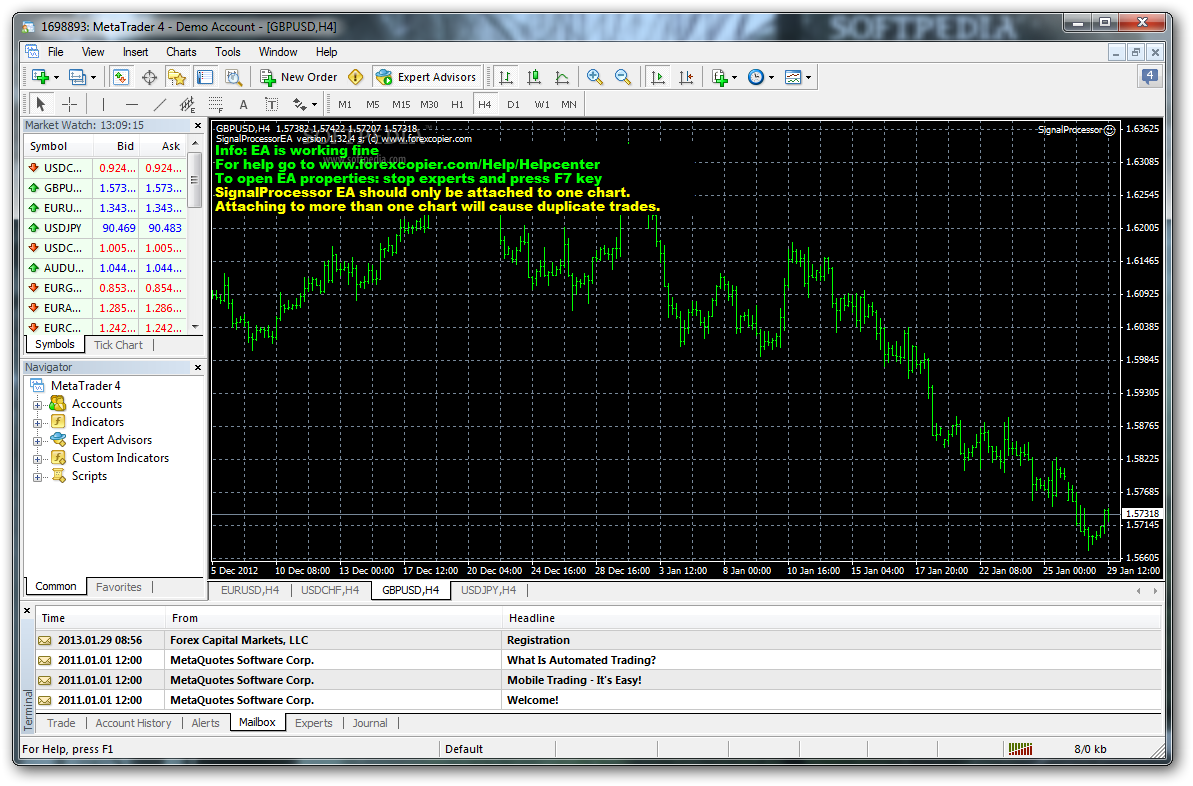Close the Market Watch panel

point(198,126)
